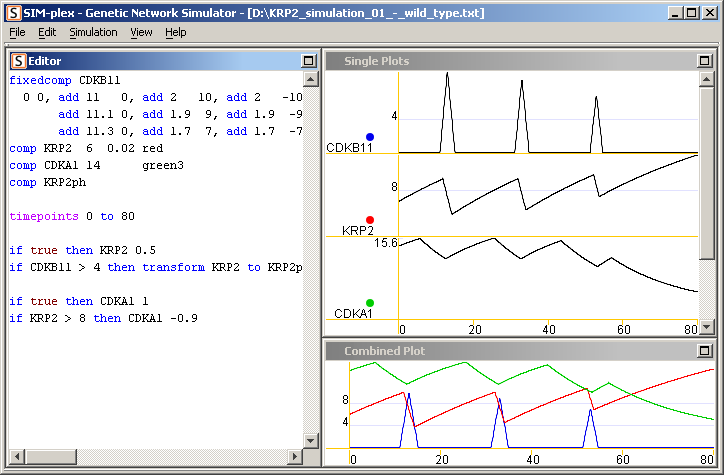Viewport: 724px width, 475px height.
Task: Maximize the Single Plots panel
Action: click(x=704, y=61)
